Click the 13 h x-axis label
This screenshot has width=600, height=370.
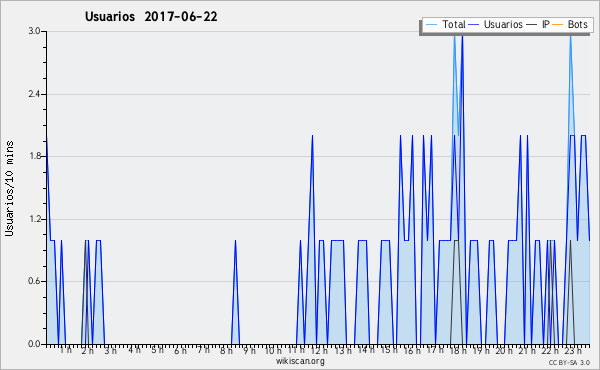[x=343, y=350]
